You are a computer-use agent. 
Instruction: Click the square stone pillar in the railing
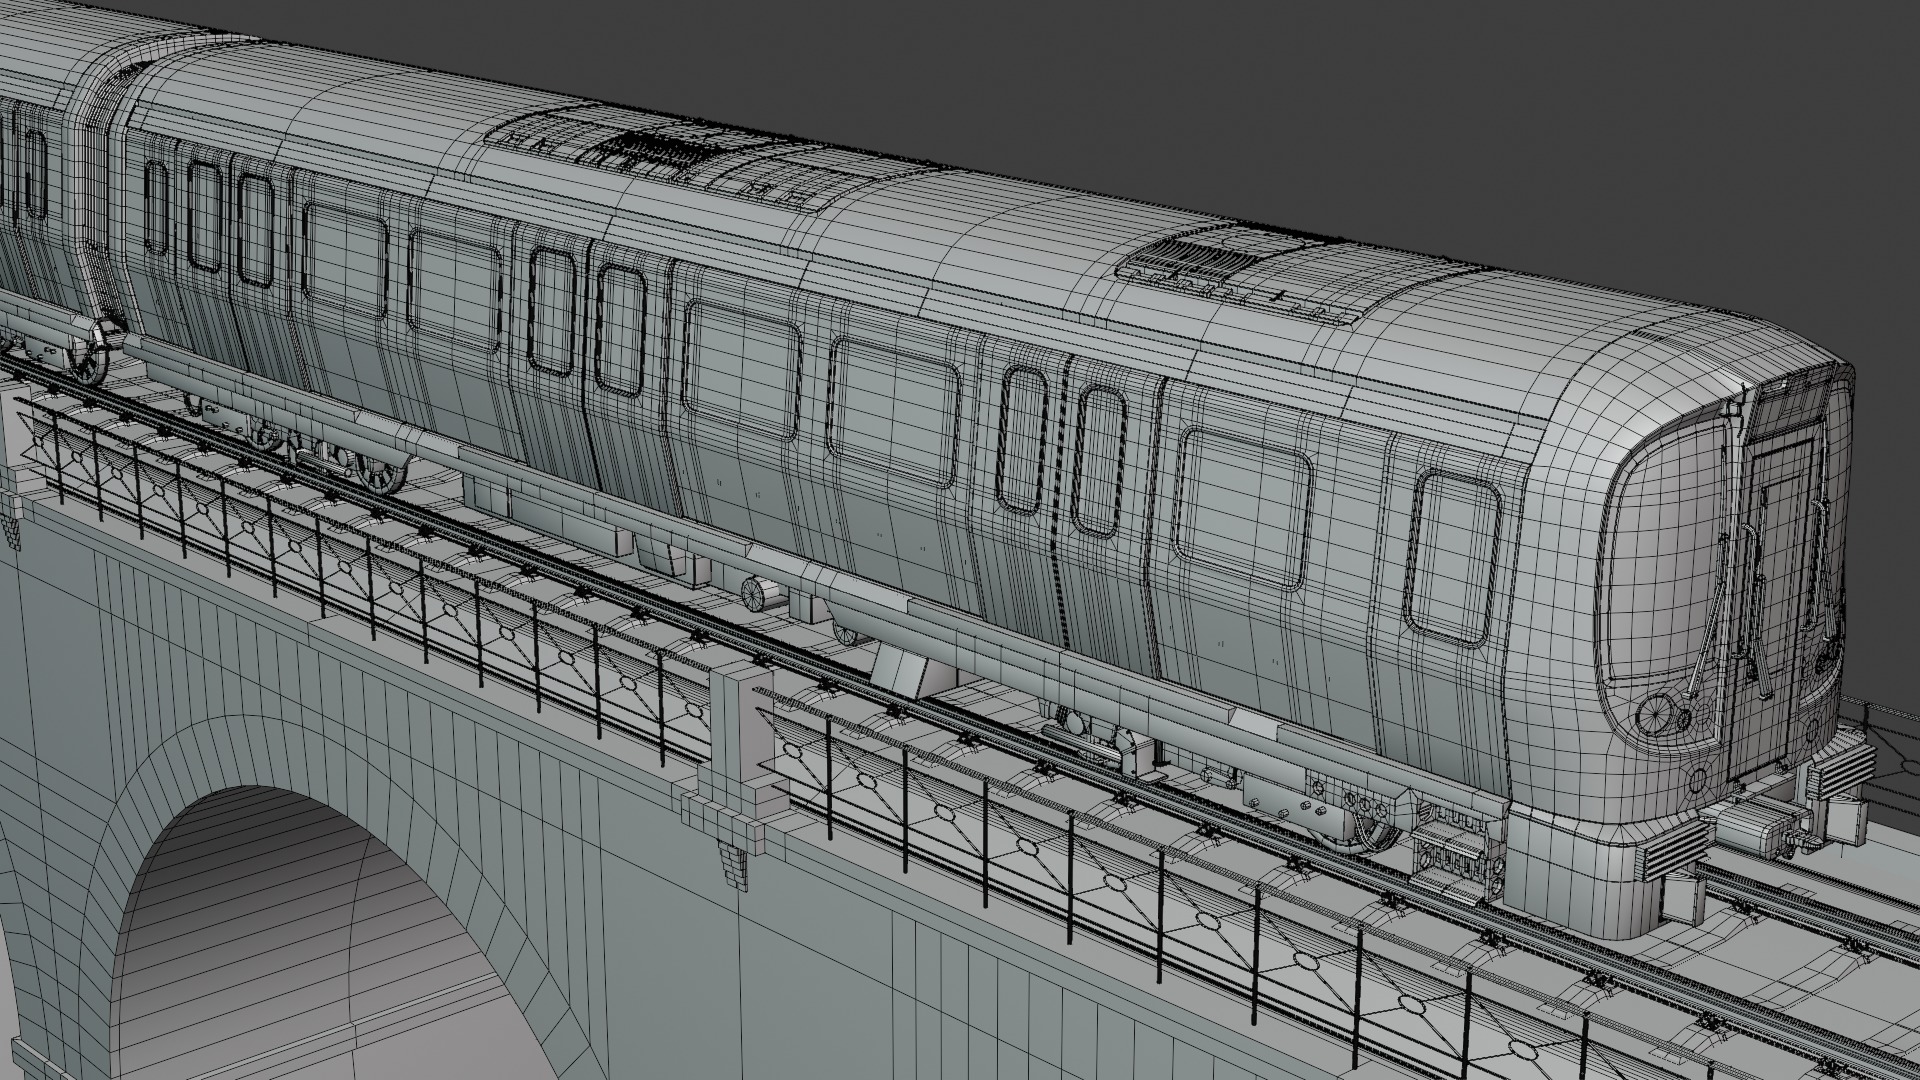pos(743,737)
